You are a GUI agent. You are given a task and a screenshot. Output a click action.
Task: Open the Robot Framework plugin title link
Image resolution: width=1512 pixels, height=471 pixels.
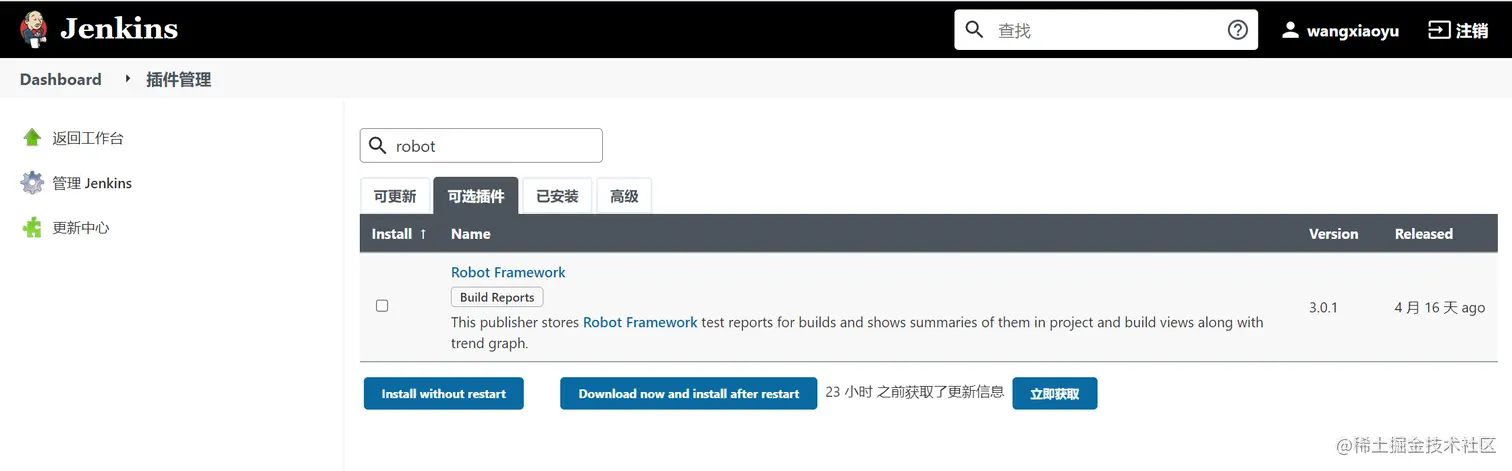[x=508, y=272]
